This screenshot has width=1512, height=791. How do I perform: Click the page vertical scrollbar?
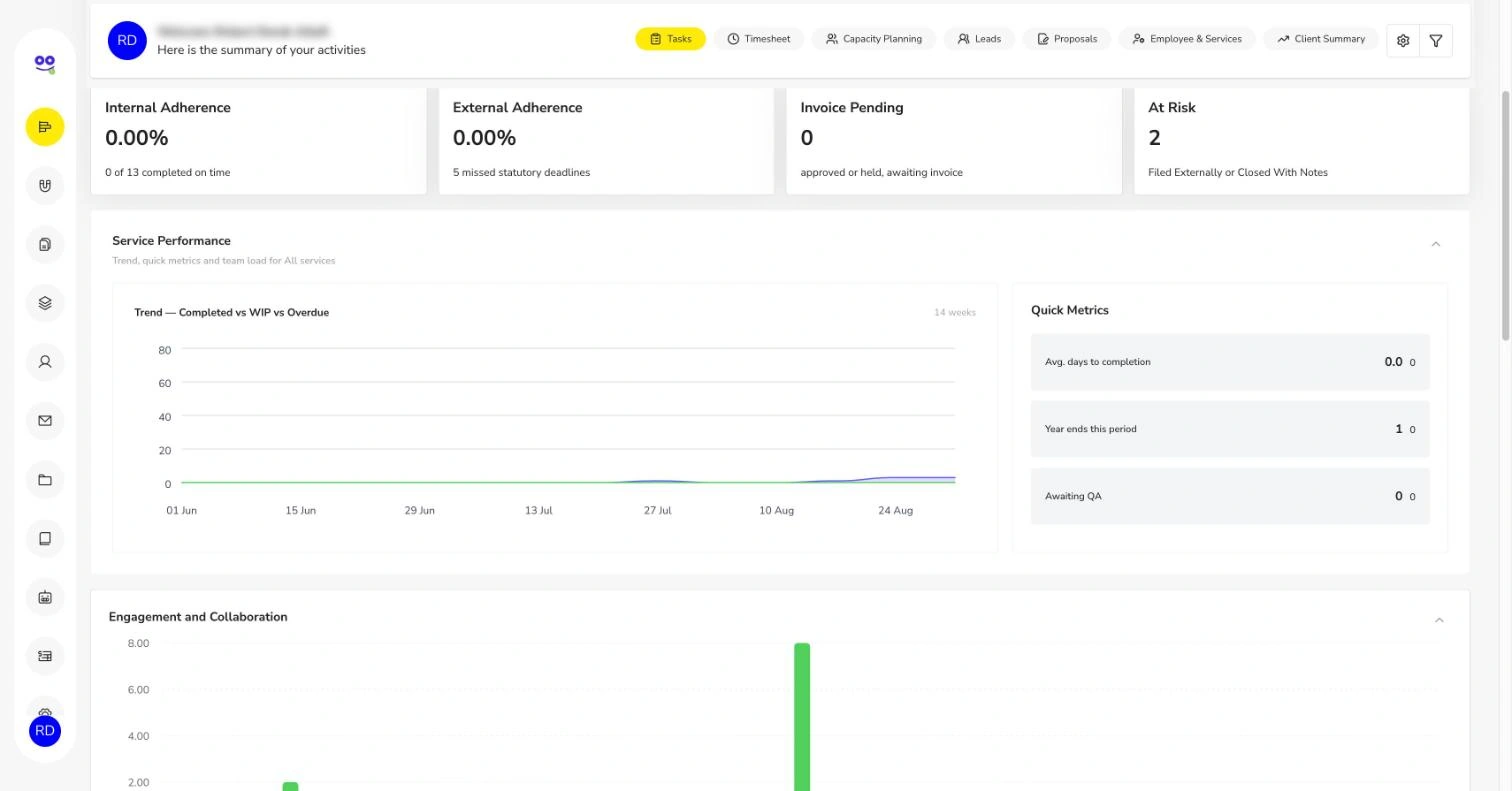1506,215
